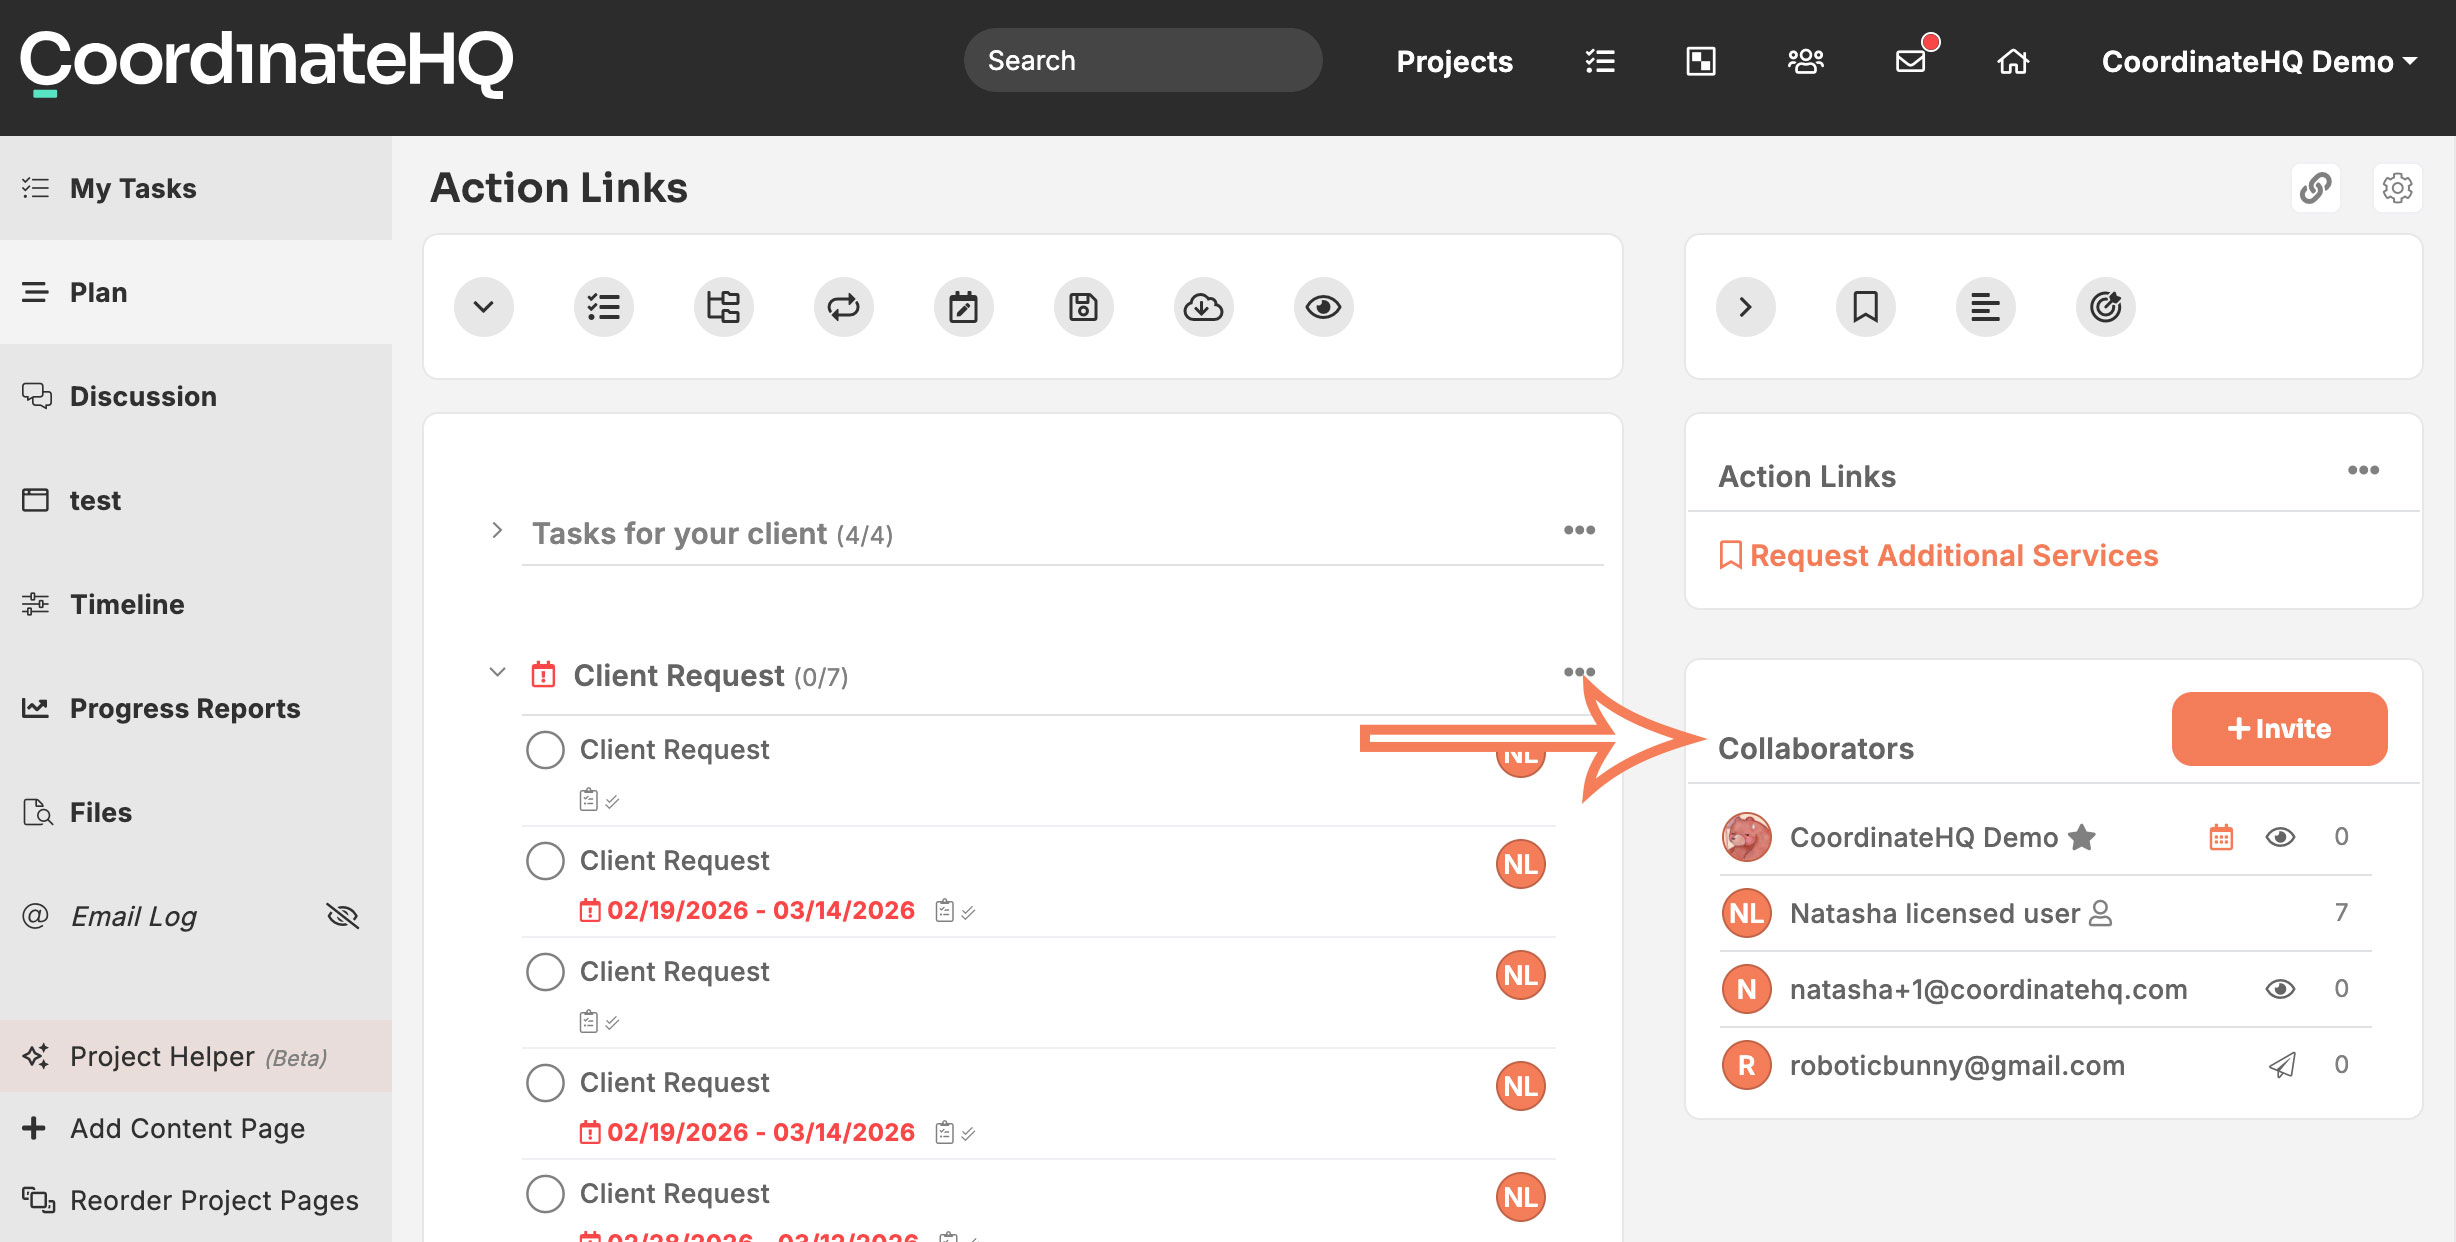Check off the fifth Client Request task circle

[x=545, y=1194]
